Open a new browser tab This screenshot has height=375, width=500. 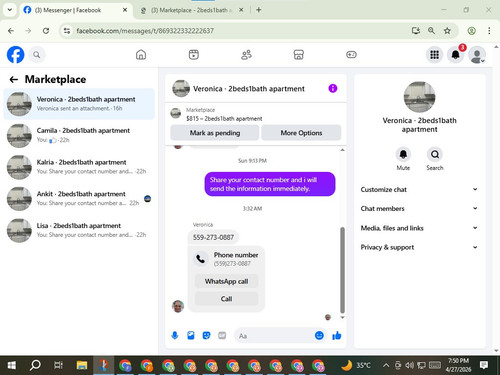(259, 10)
